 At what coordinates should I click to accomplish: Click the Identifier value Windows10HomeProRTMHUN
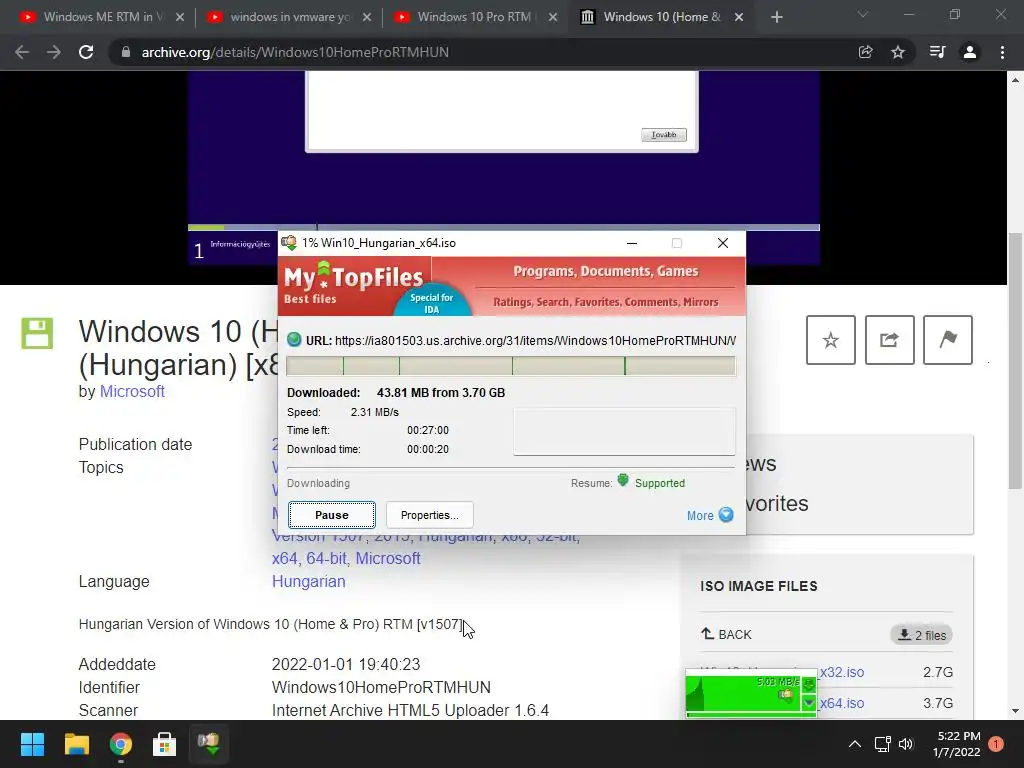[x=381, y=687]
